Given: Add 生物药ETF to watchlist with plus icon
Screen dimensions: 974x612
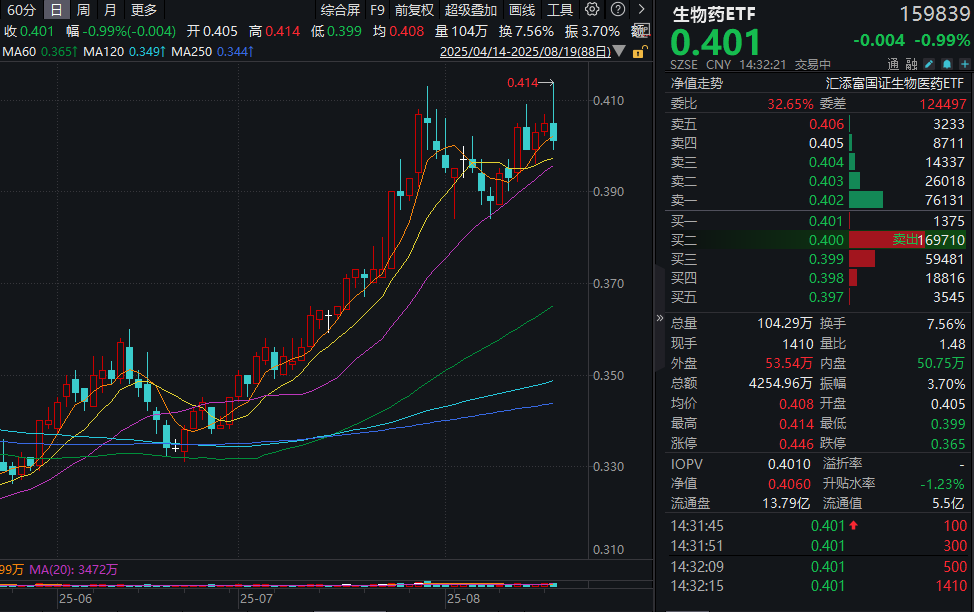Looking at the screenshot, I should (x=962, y=64).
